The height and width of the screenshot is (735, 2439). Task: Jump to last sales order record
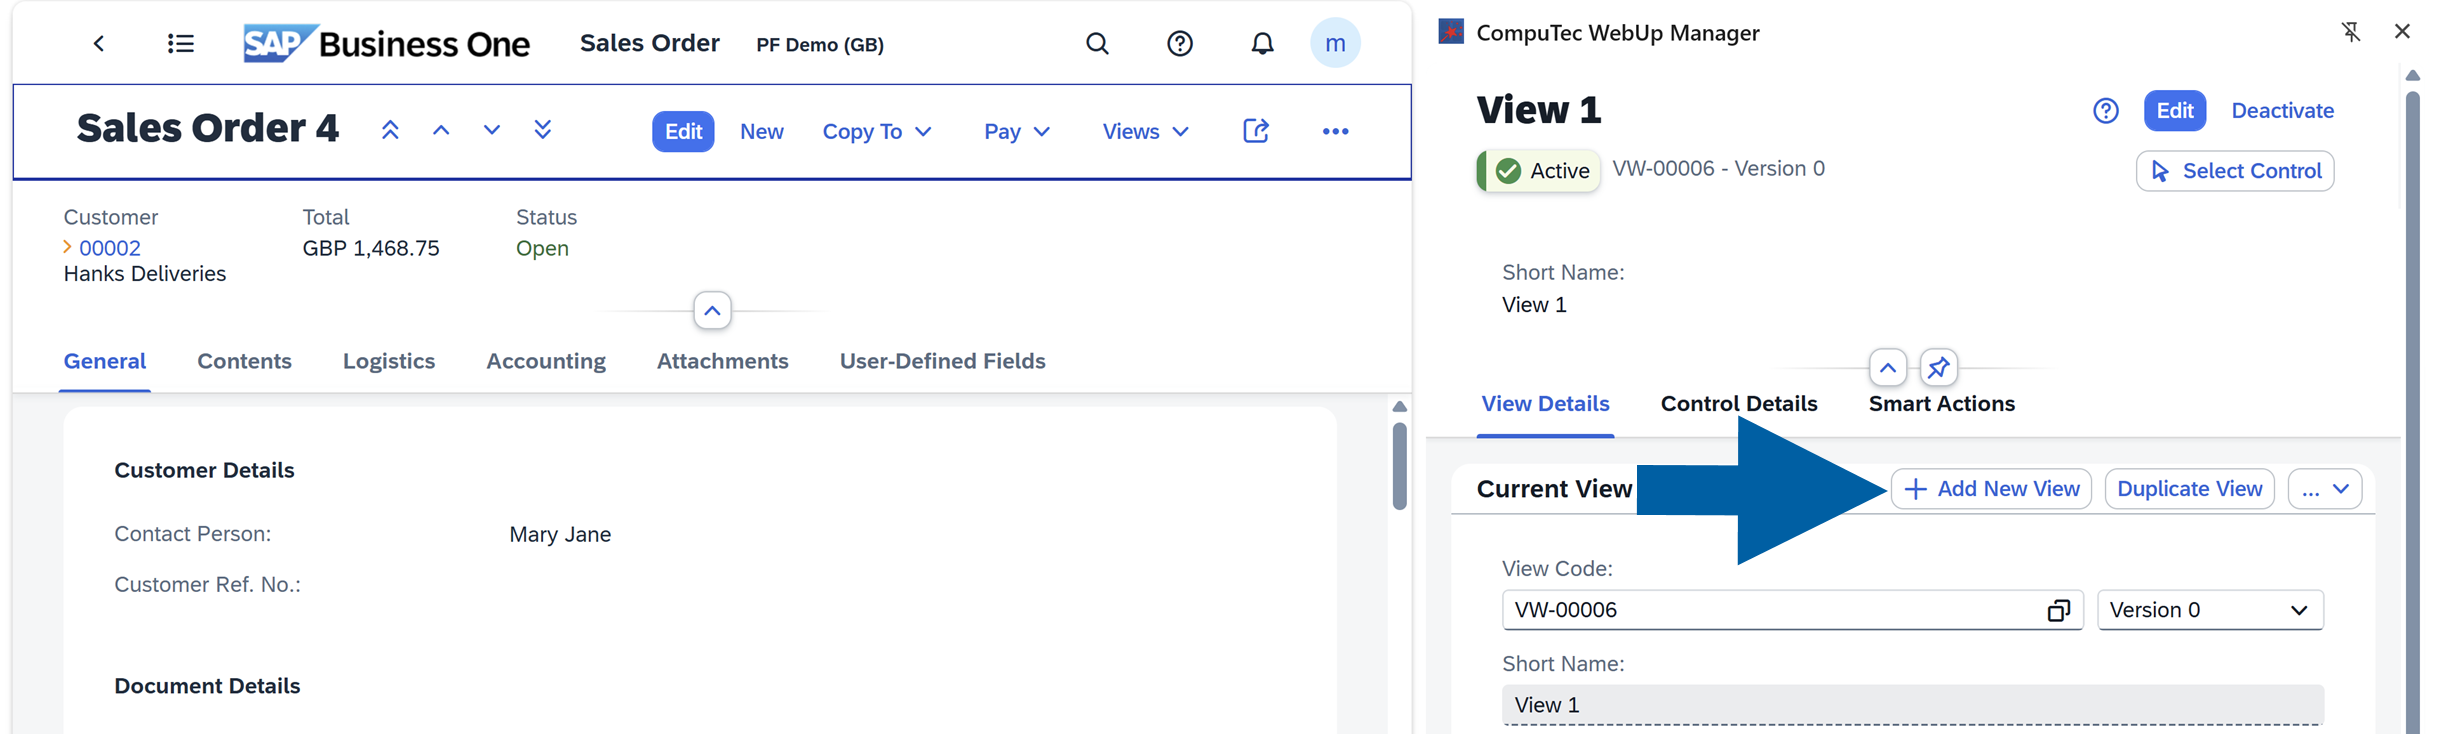tap(543, 130)
